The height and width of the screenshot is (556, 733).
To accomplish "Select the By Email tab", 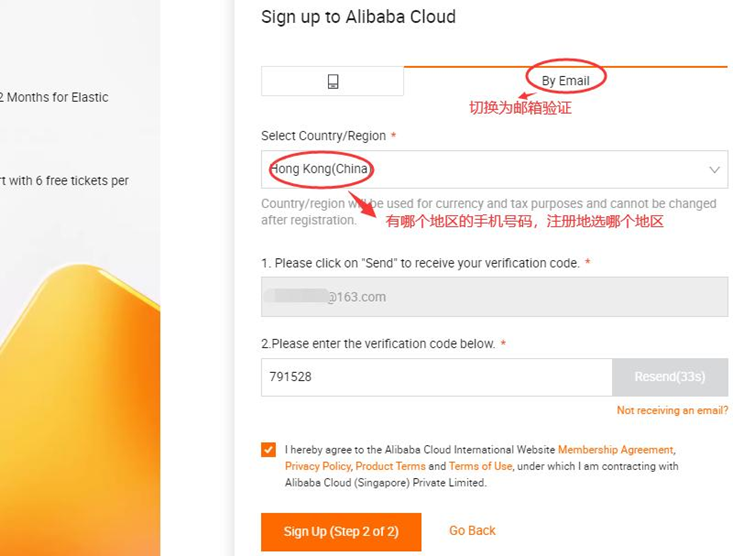I will coord(566,80).
